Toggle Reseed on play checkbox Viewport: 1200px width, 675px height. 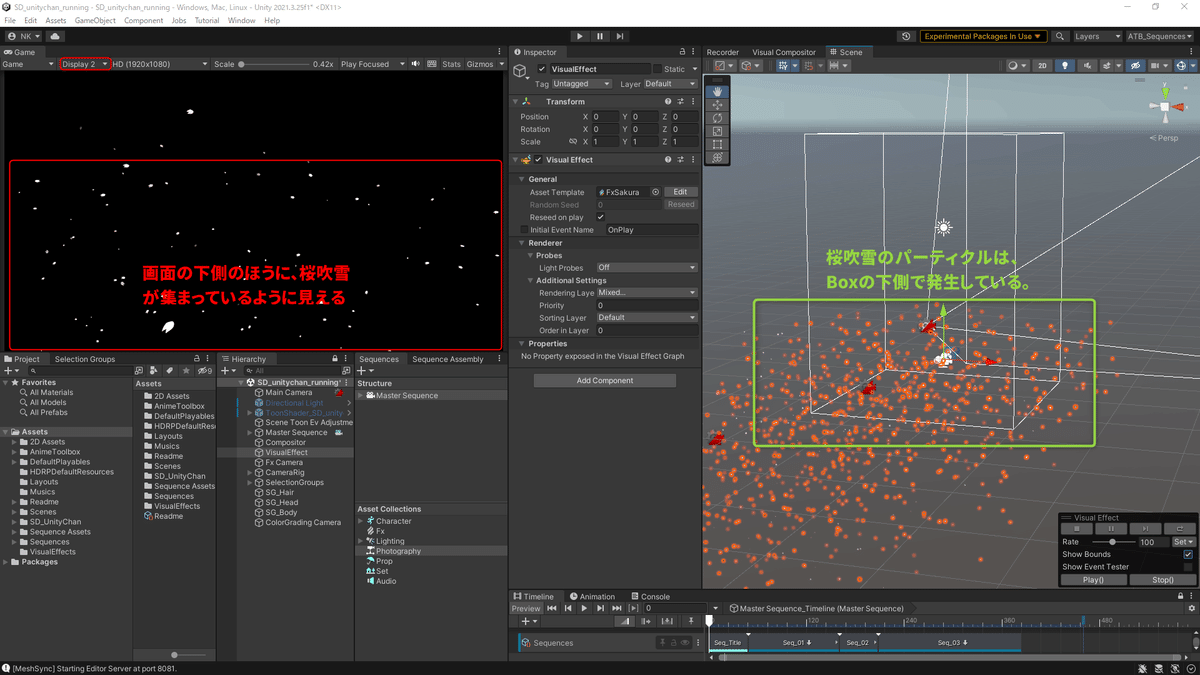(600, 217)
